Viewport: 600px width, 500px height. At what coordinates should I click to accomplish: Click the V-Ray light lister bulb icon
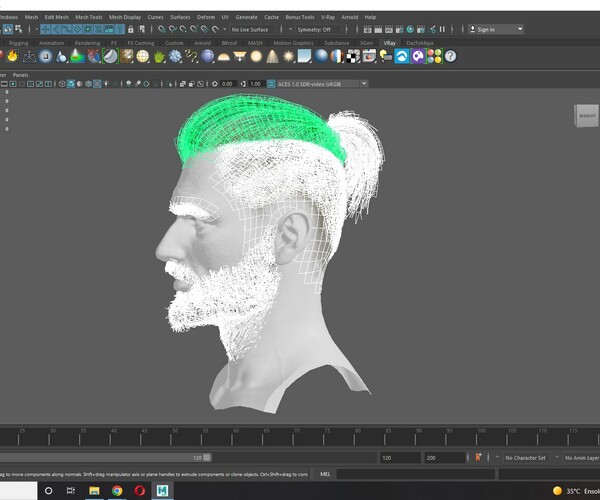(386, 57)
